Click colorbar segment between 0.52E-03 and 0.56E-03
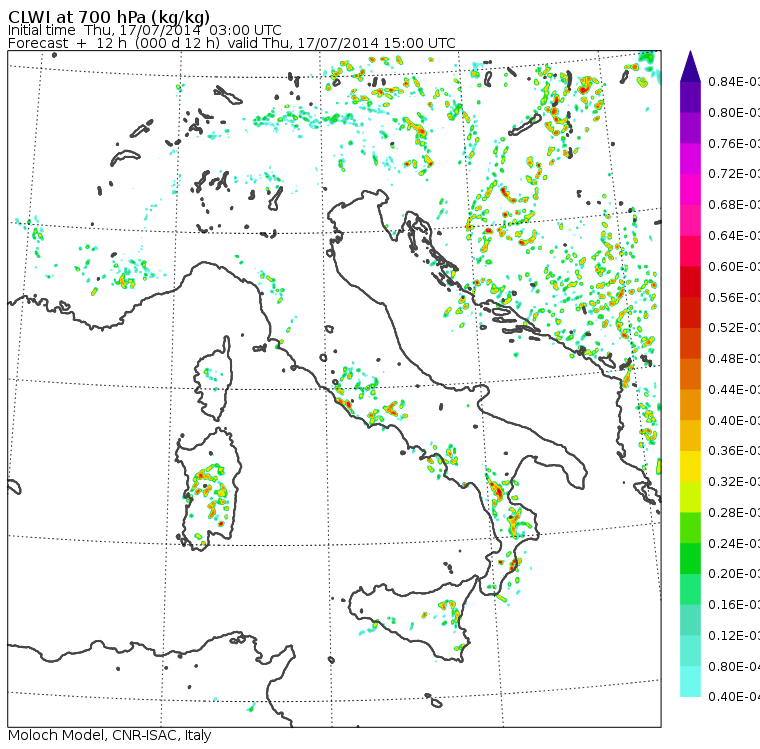Viewport: 760px width, 749px height. click(691, 313)
